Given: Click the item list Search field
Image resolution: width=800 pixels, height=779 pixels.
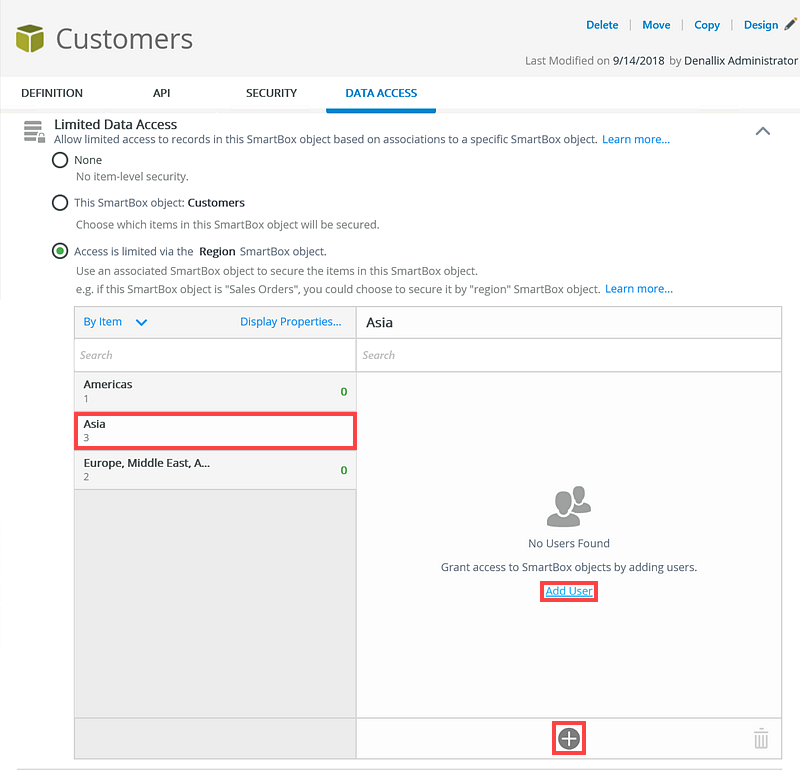Looking at the screenshot, I should (x=214, y=355).
